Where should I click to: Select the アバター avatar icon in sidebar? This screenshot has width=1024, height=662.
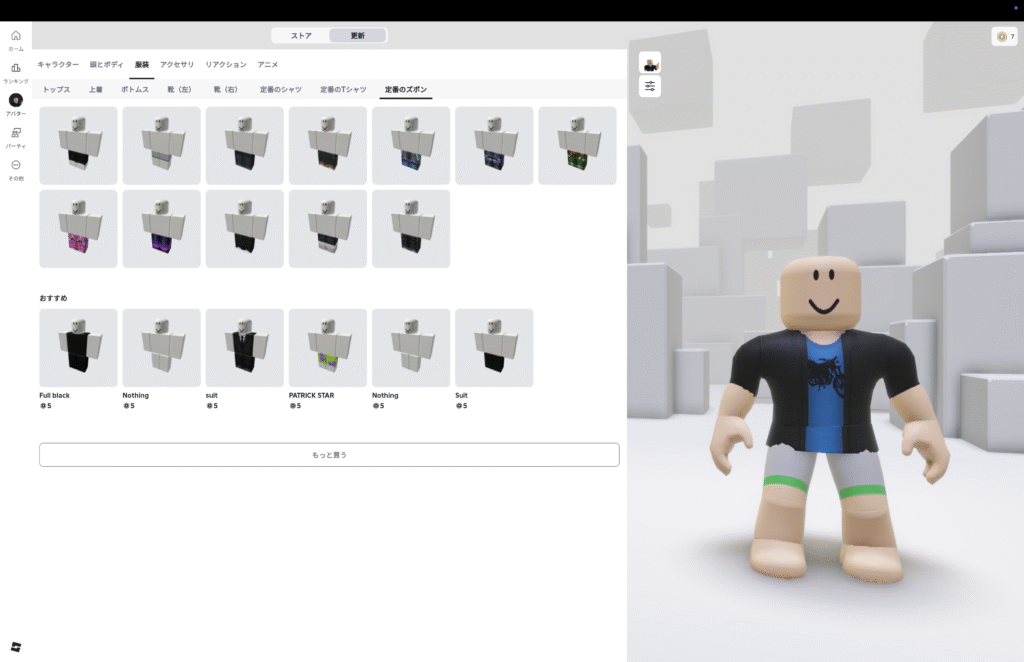pyautogui.click(x=15, y=101)
